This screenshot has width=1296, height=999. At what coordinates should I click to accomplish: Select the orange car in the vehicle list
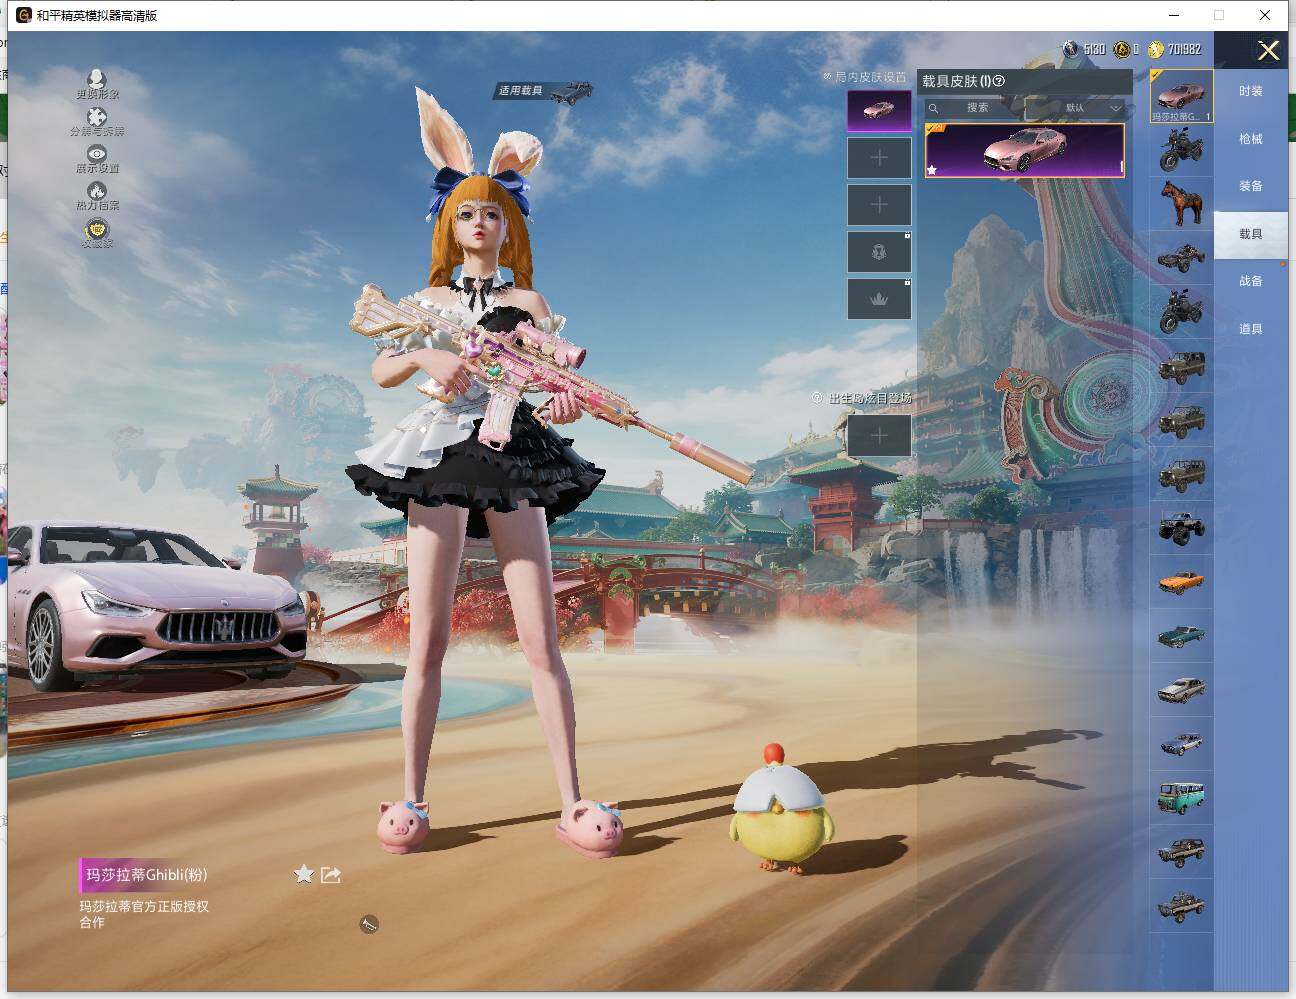point(1181,581)
